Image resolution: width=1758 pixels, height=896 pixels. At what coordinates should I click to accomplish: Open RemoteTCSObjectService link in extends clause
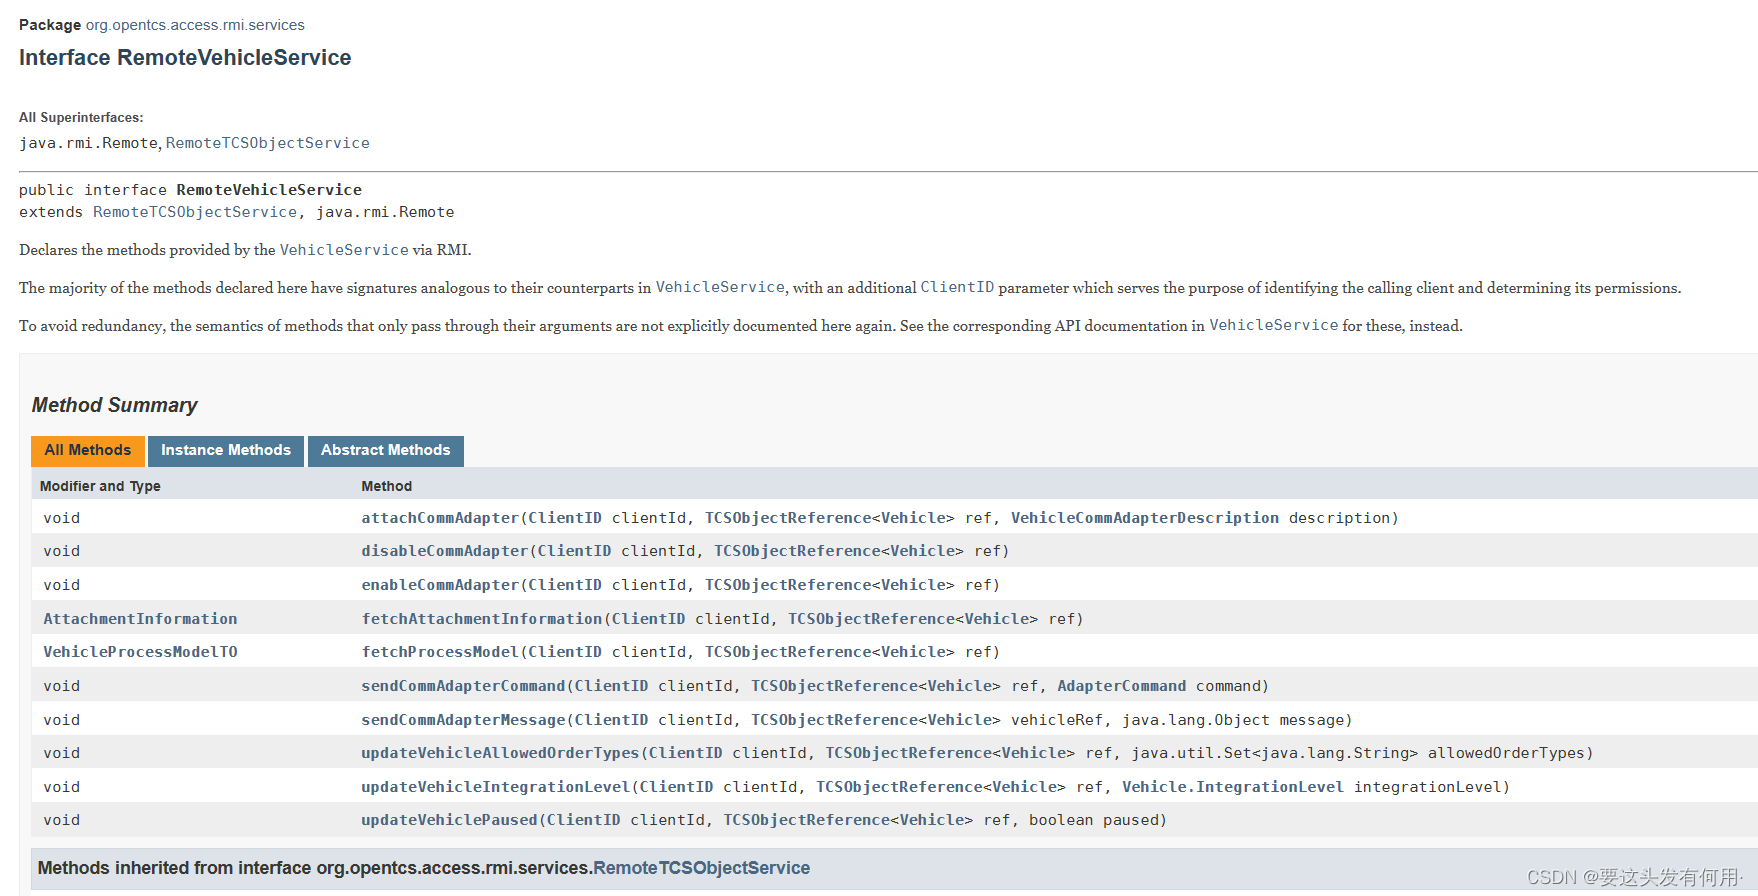tap(195, 212)
